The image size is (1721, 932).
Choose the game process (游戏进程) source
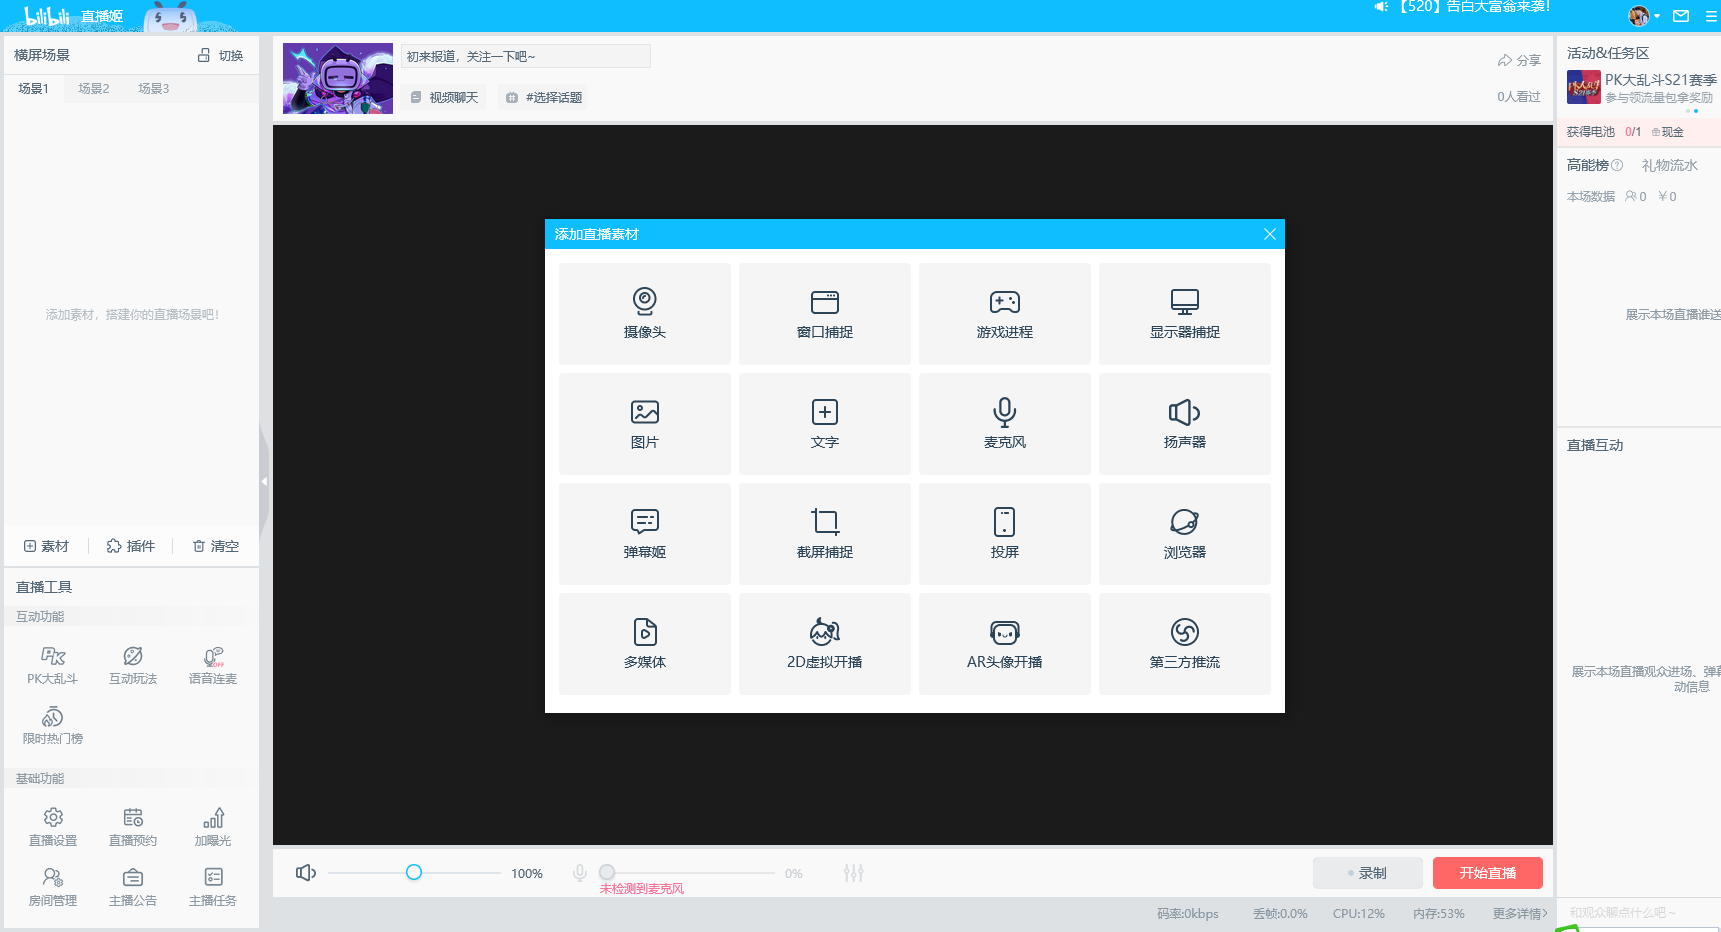1004,313
